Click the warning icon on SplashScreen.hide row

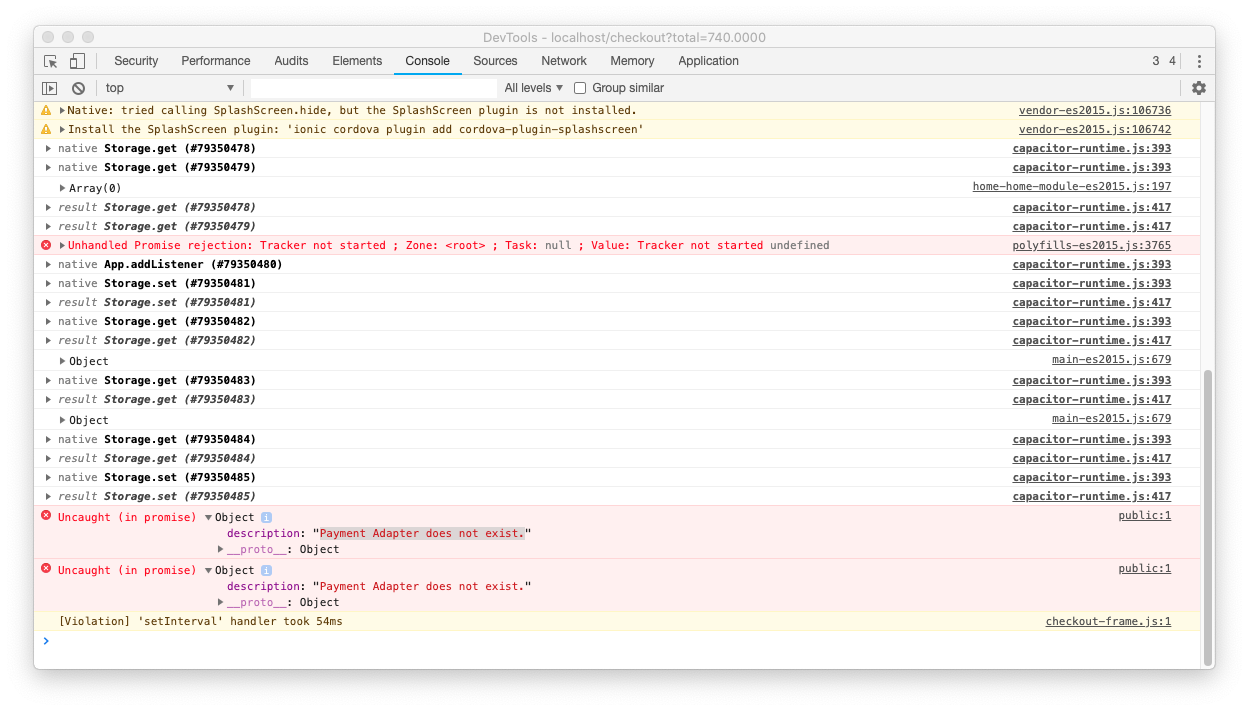point(46,110)
